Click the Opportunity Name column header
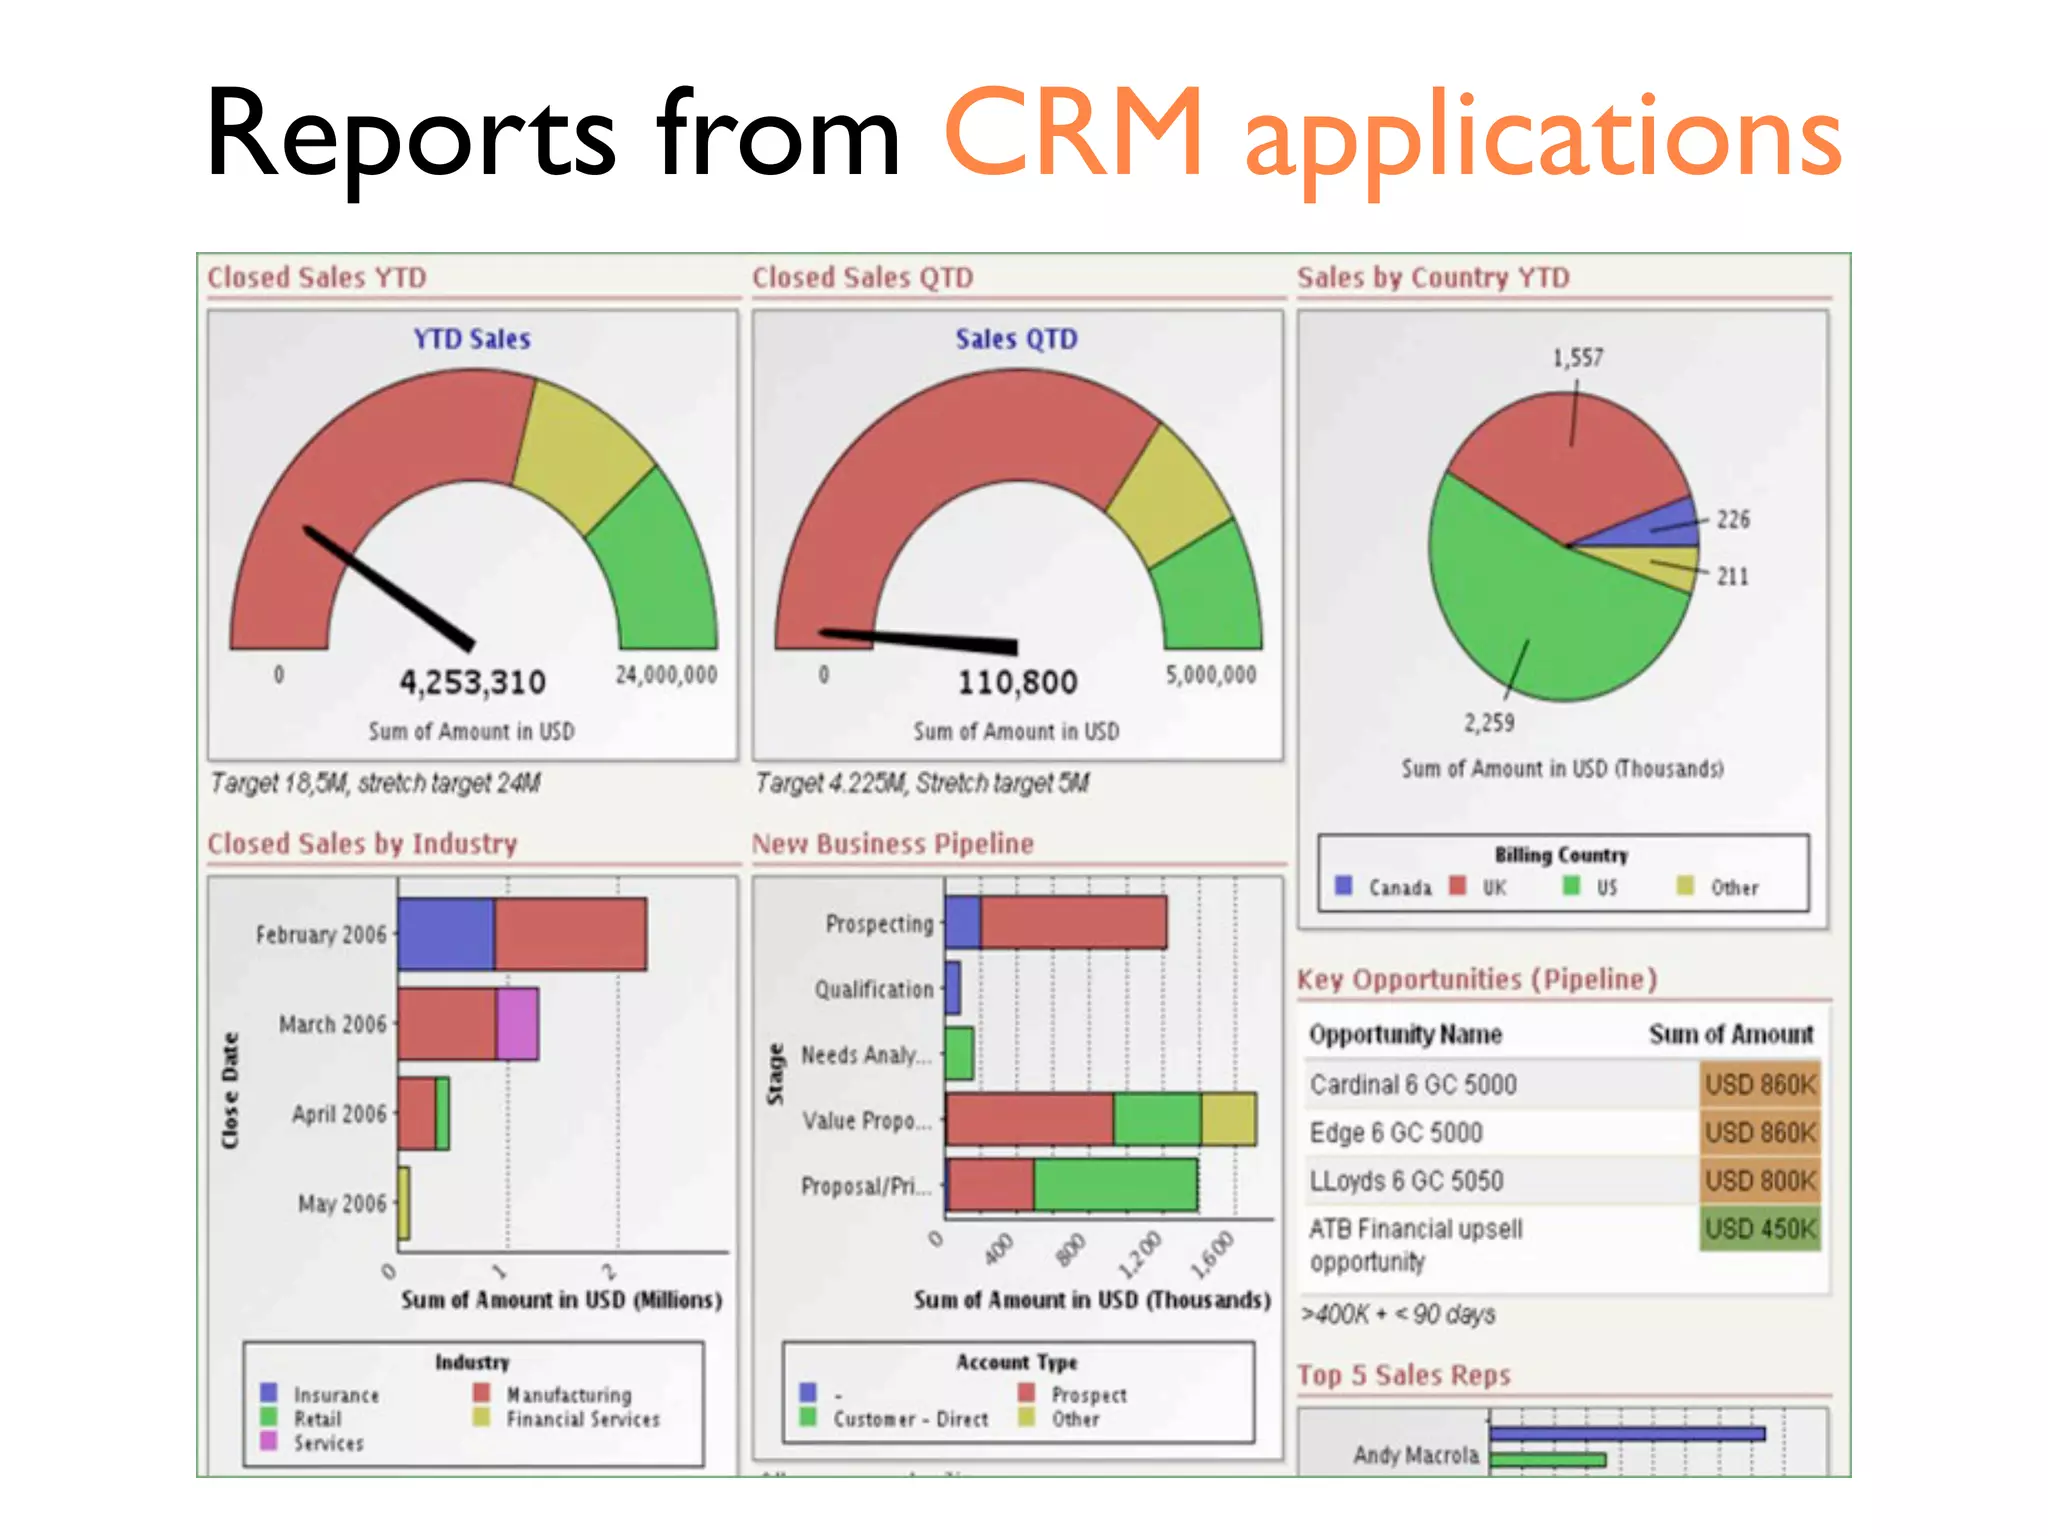The height and width of the screenshot is (1536, 2048). click(x=1405, y=1035)
